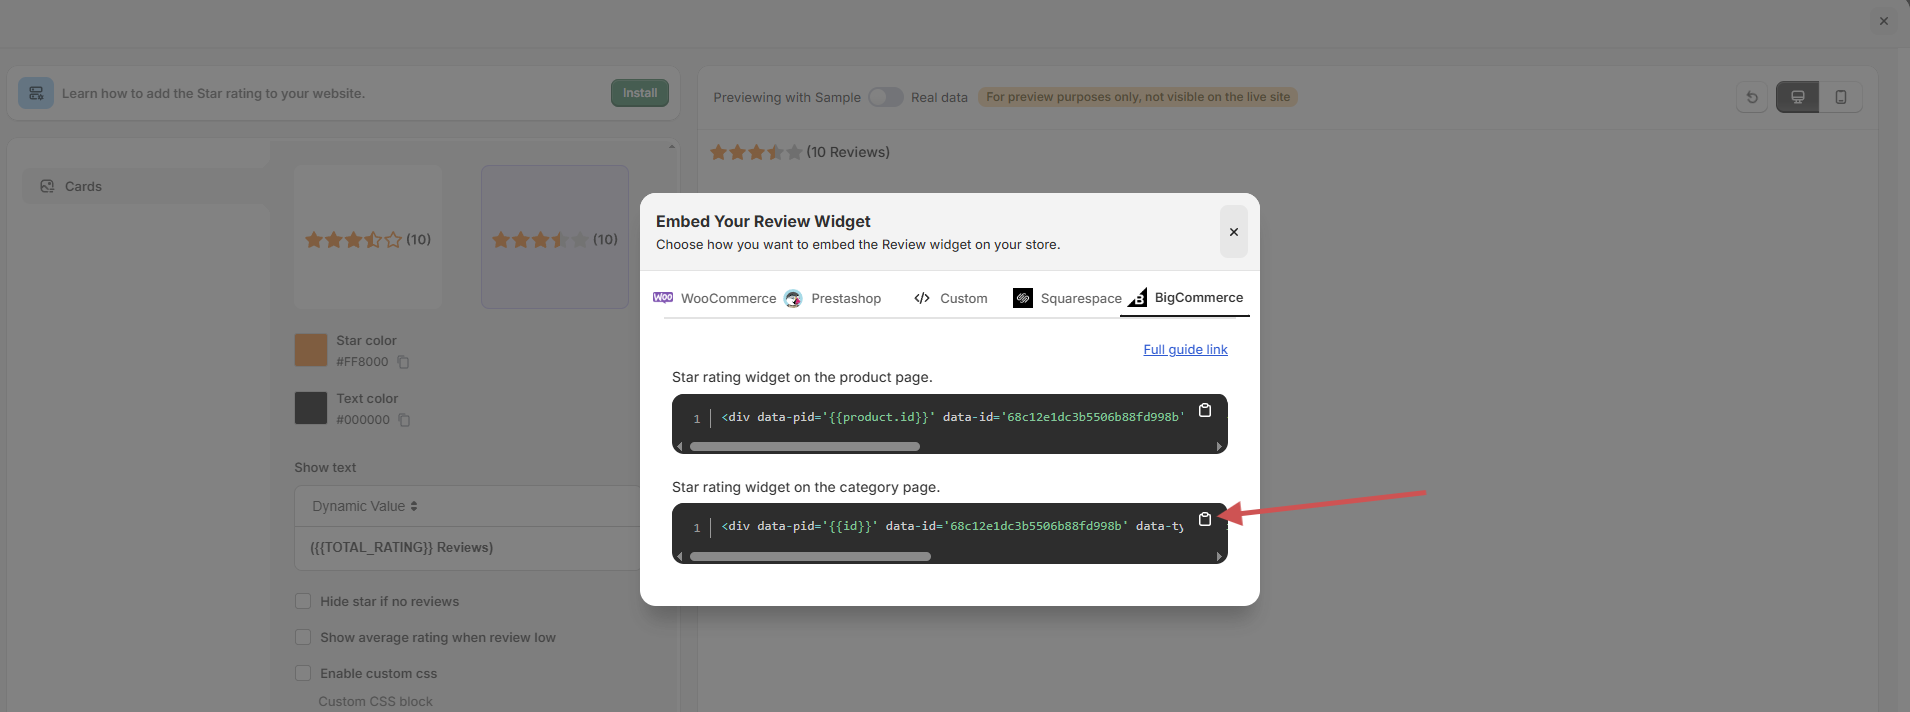Open the Custom embed tab
The image size is (1910, 712).
point(951,298)
